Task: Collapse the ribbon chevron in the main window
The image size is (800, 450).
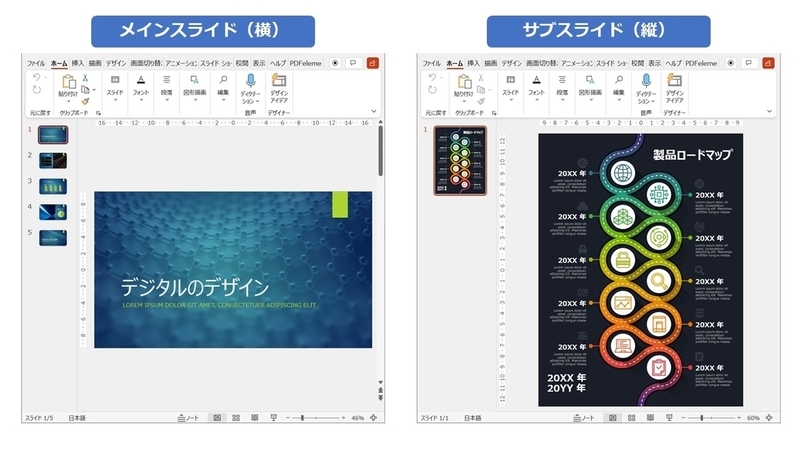Action: pyautogui.click(x=374, y=111)
